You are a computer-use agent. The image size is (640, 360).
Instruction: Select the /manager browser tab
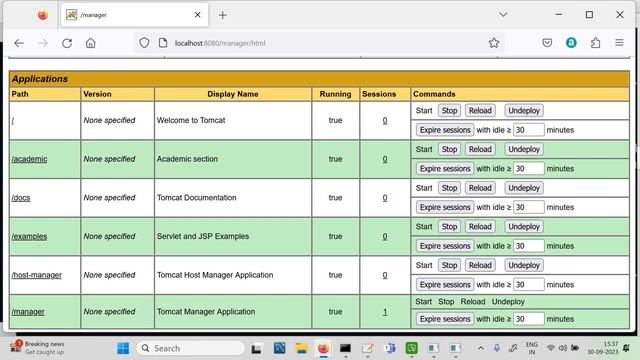[x=135, y=15]
